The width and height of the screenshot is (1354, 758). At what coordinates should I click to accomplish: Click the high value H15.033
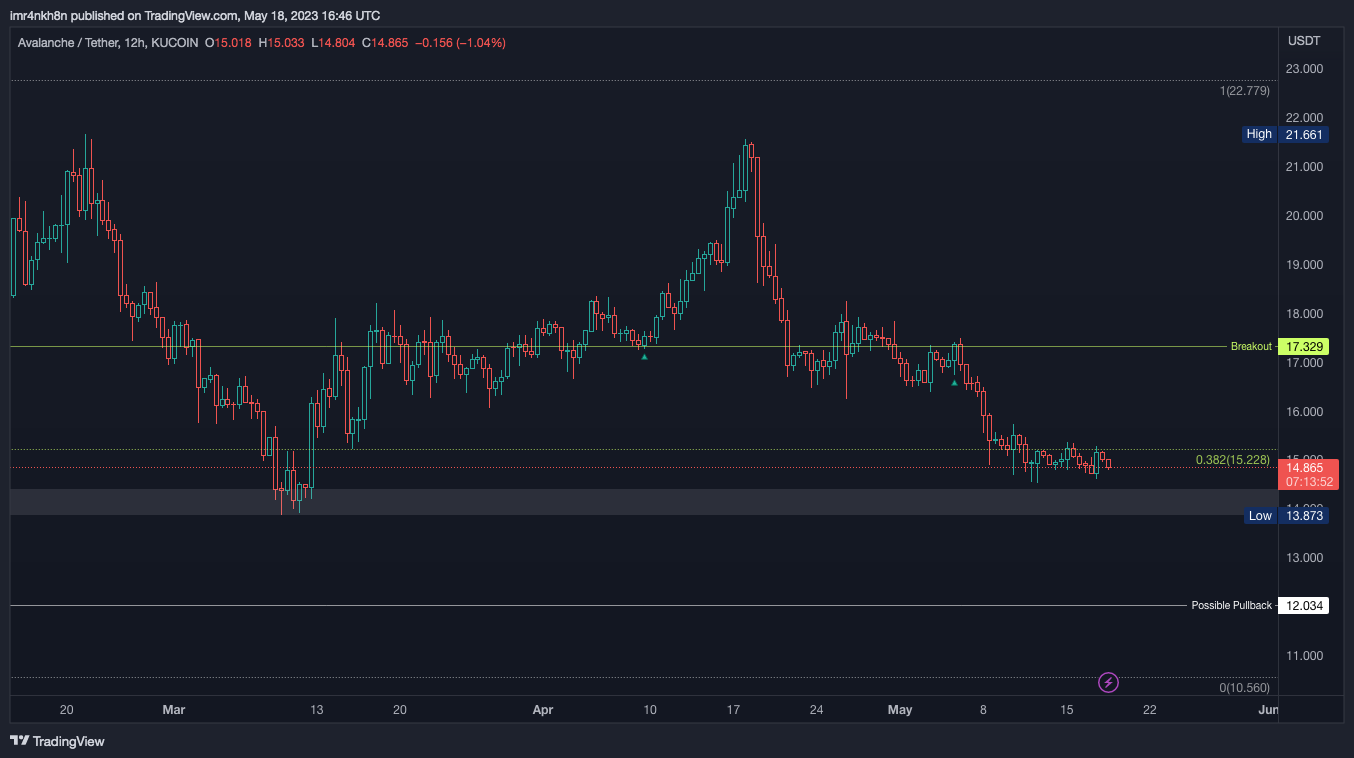coord(281,43)
